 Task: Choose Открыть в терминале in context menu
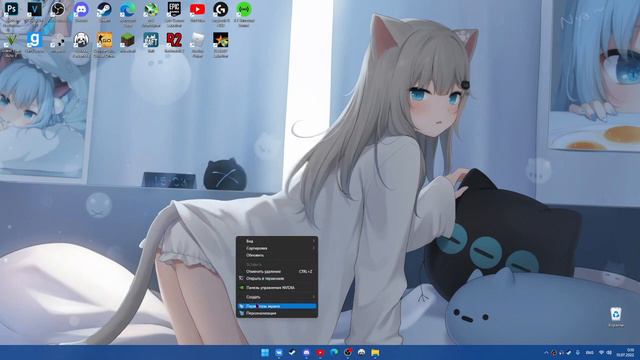[277, 278]
